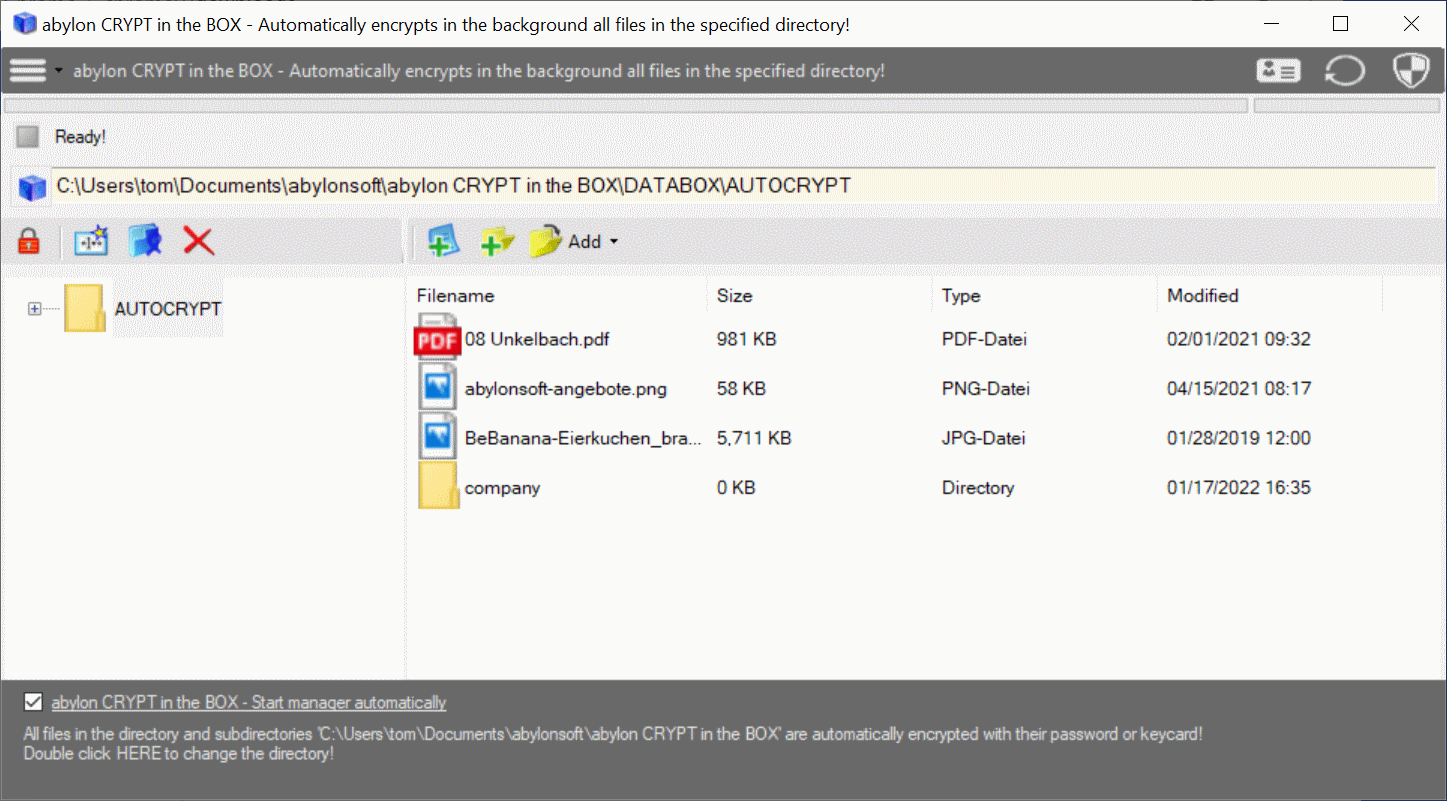This screenshot has height=801, width=1447.
Task: Expand the AUTOCRYPT tree node
Action: (x=35, y=309)
